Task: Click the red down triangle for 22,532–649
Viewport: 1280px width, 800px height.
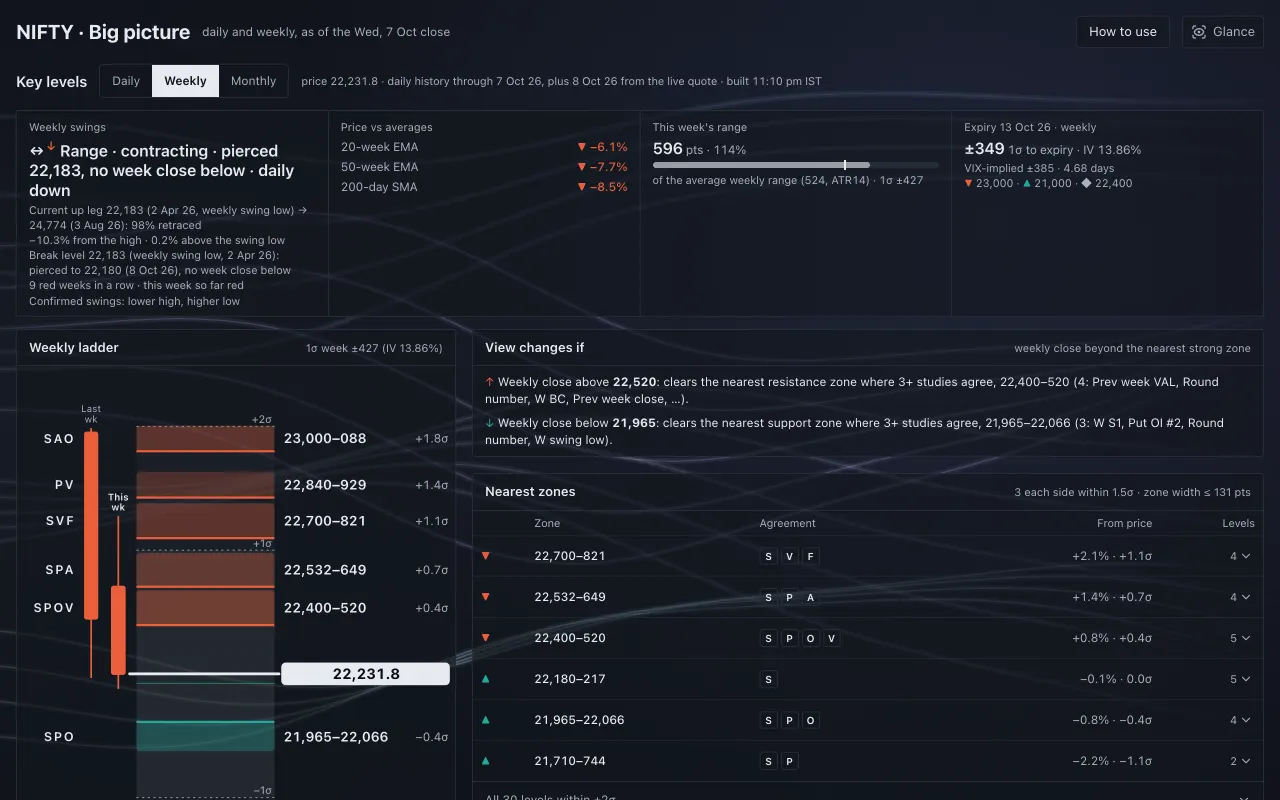Action: (486, 597)
